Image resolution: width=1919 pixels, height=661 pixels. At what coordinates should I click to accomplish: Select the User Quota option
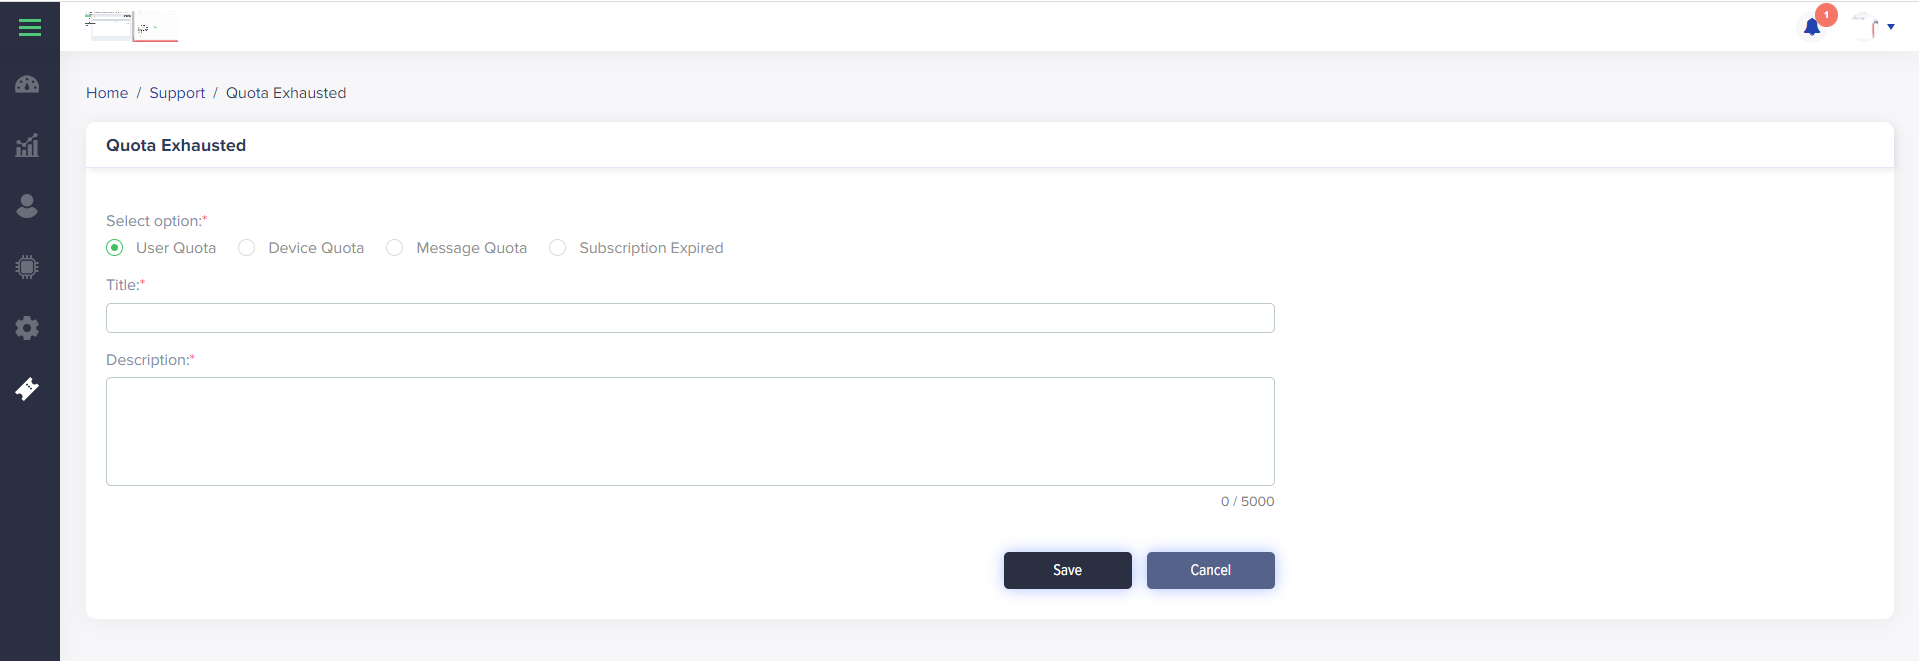tap(114, 247)
